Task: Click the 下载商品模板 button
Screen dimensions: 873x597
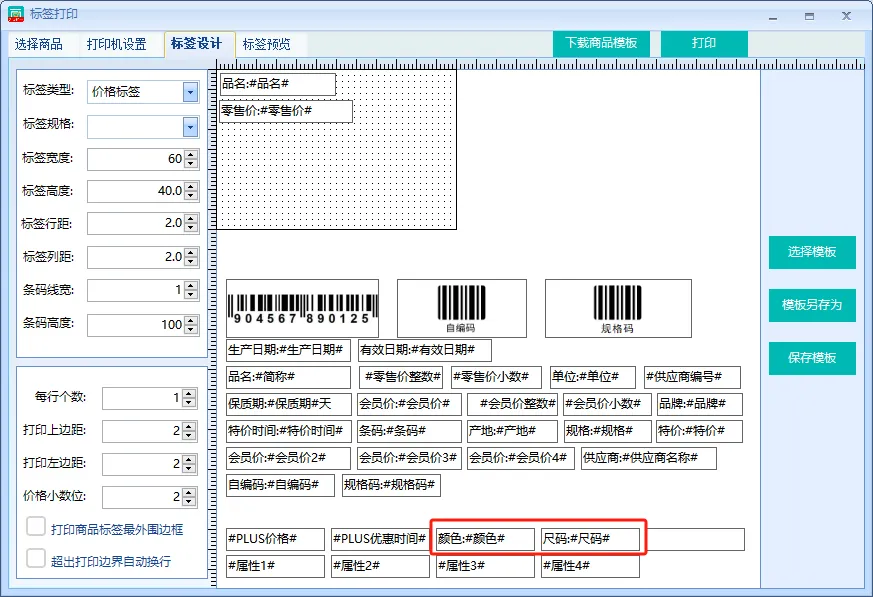Action: 601,44
